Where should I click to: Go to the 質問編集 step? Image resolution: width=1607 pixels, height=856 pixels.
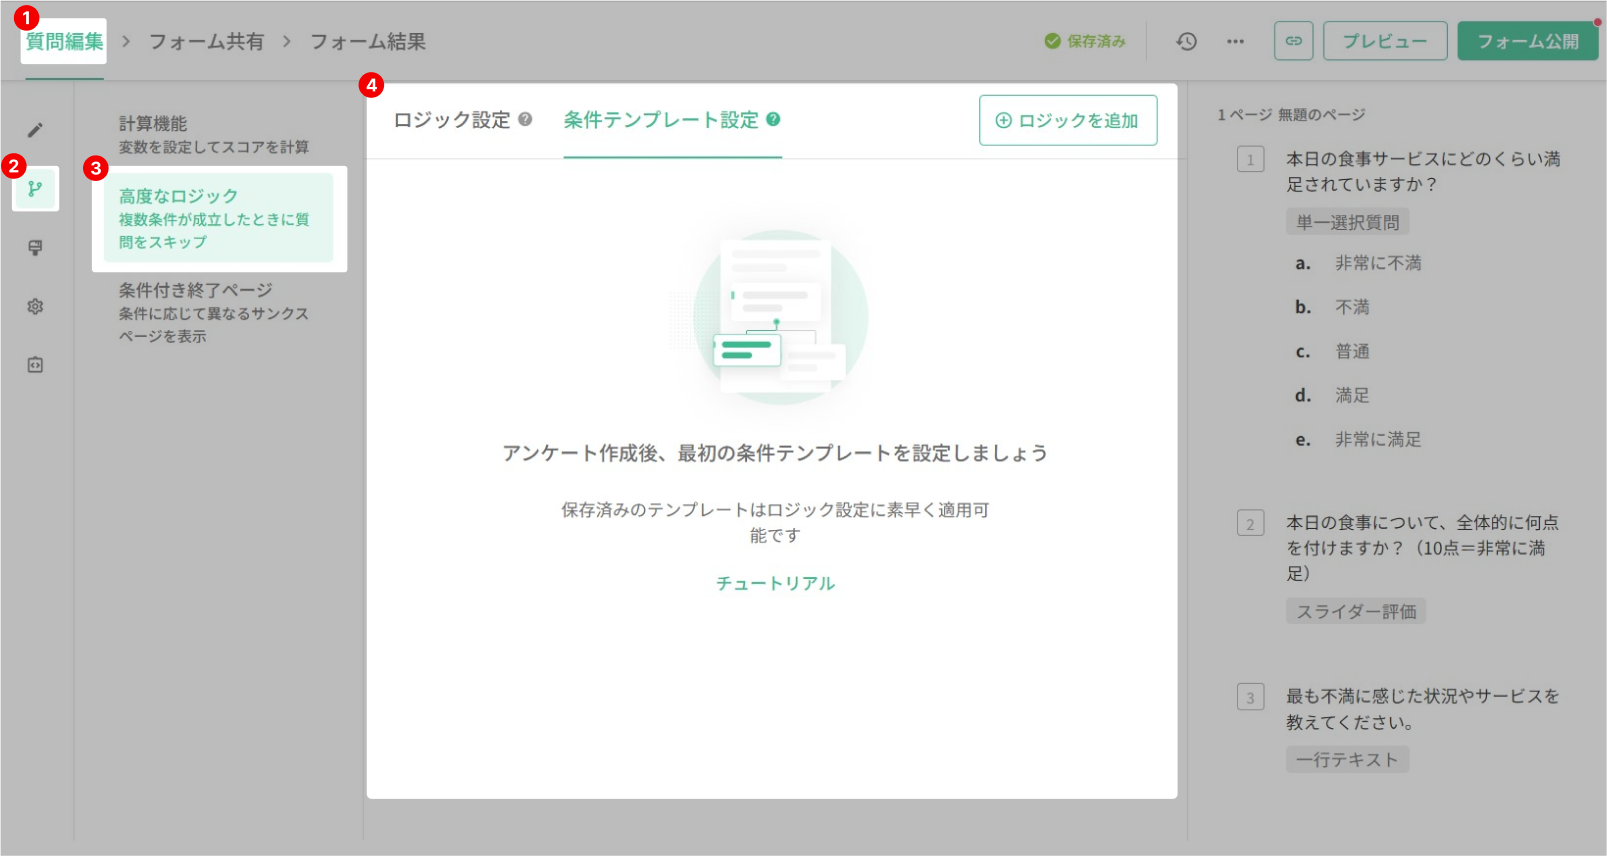click(x=64, y=41)
